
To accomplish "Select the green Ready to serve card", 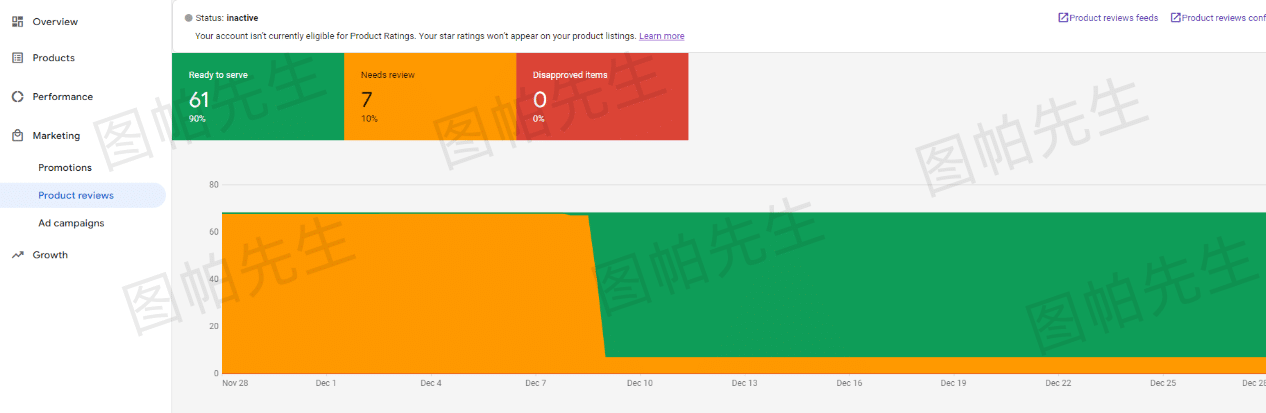I will [258, 97].
